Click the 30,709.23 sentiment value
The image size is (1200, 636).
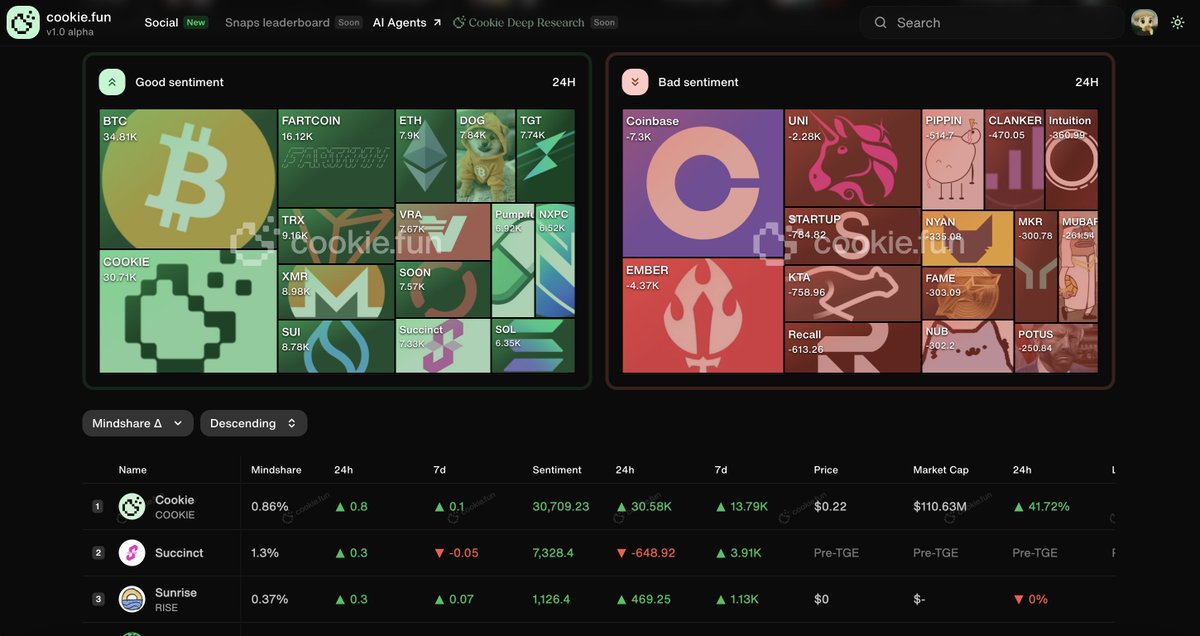[561, 507]
